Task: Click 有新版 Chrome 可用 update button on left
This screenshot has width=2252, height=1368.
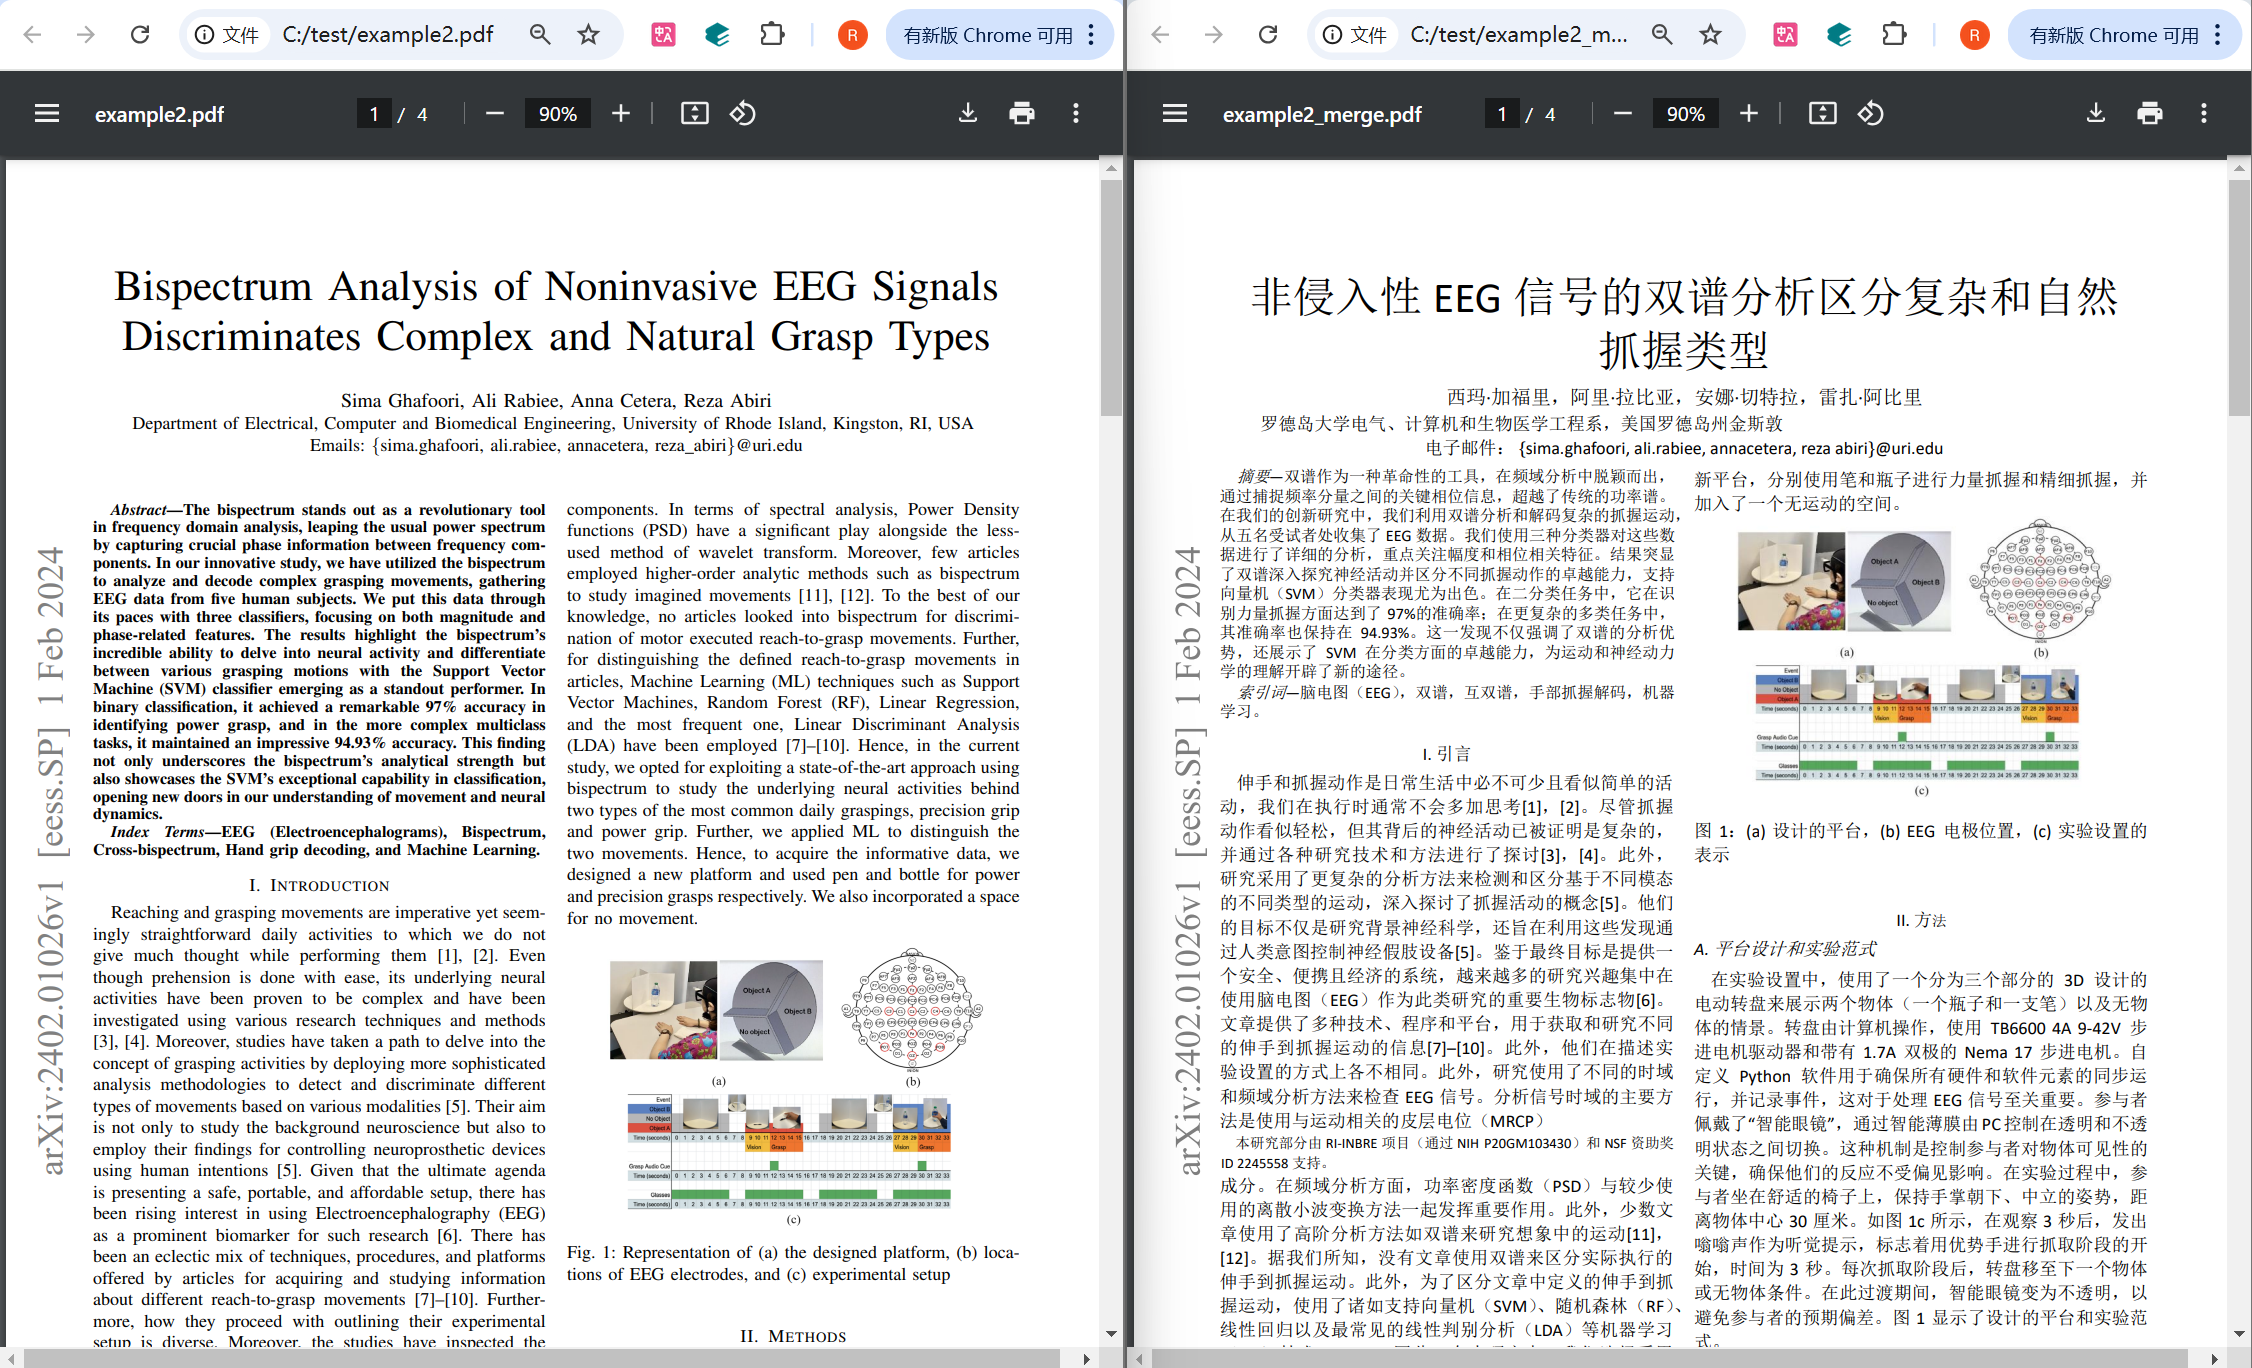Action: 988,35
